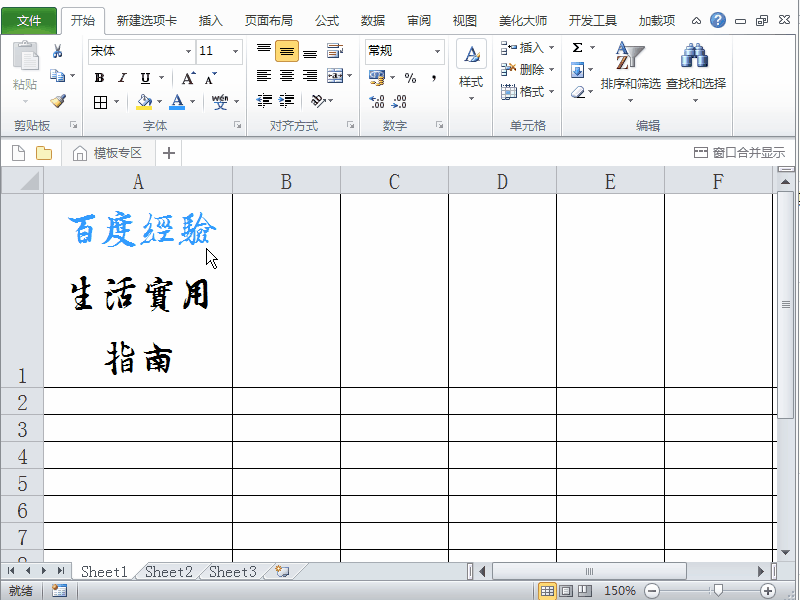Switch to the 美化大师 tab

(523, 21)
